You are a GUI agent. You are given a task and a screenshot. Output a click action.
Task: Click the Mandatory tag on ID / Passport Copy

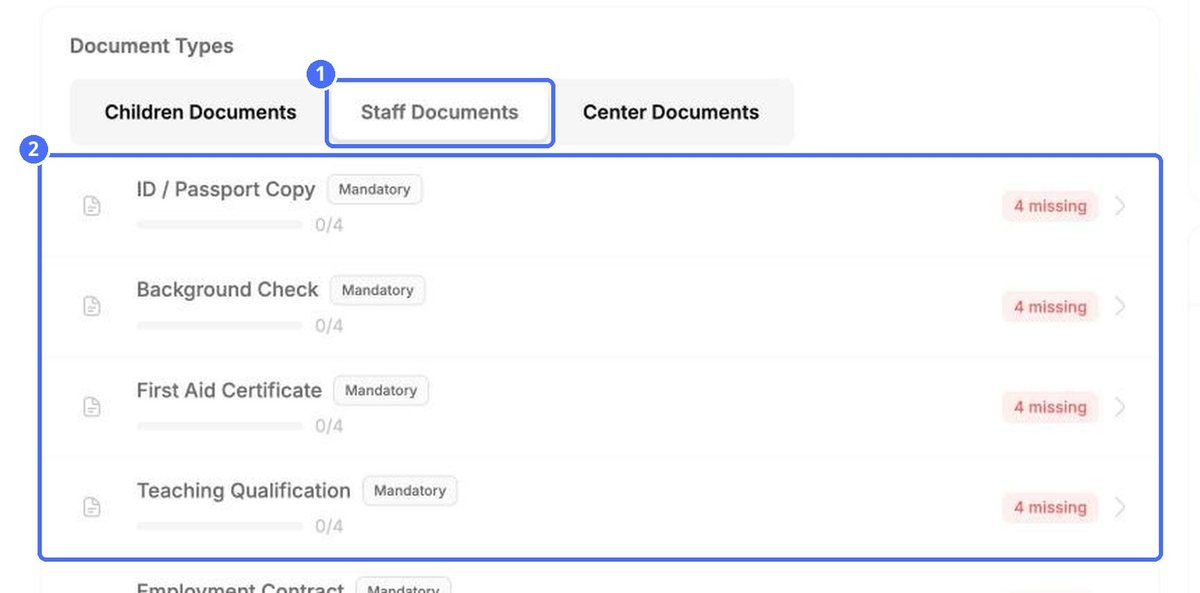coord(374,189)
